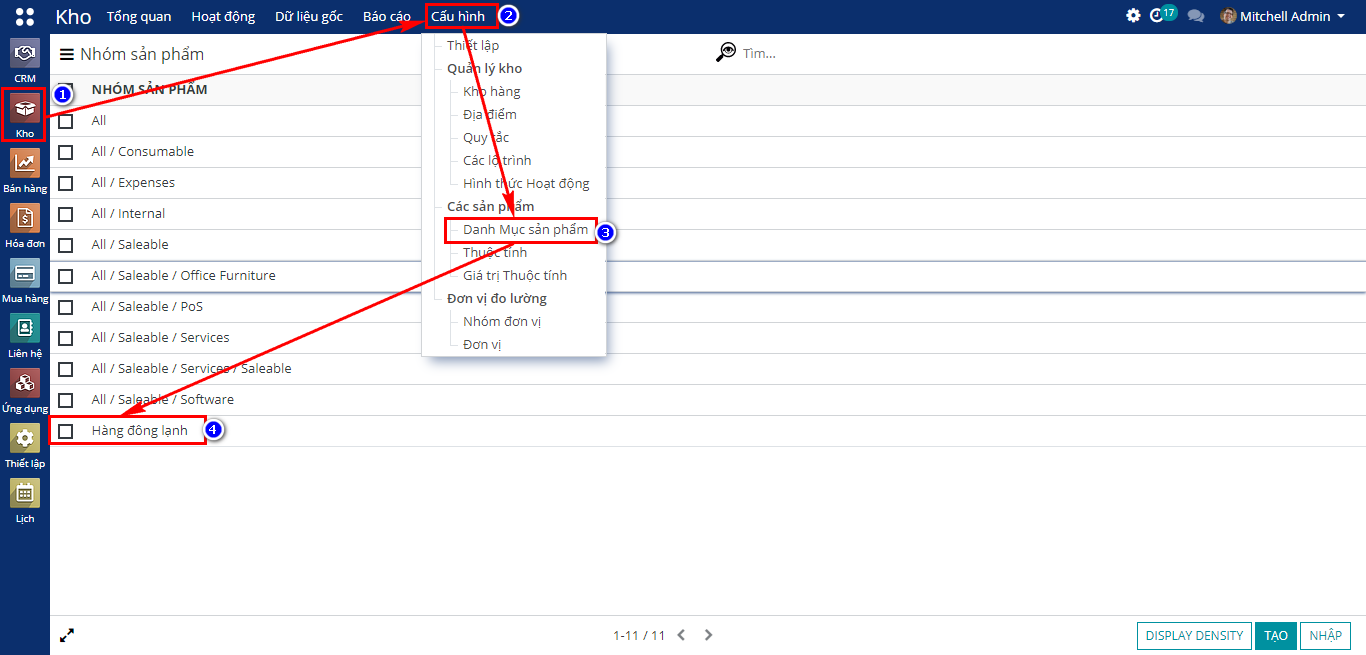Click the DISPLAY DENSITY button
This screenshot has width=1366, height=655.
click(1194, 636)
